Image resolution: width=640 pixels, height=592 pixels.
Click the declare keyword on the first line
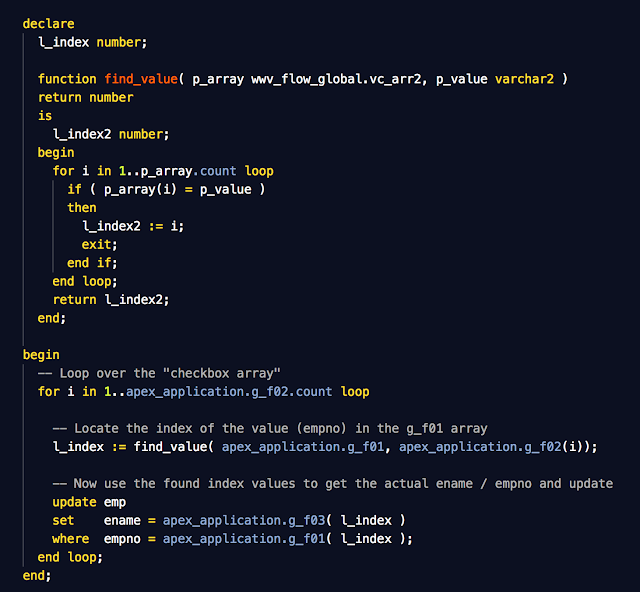click(x=48, y=23)
